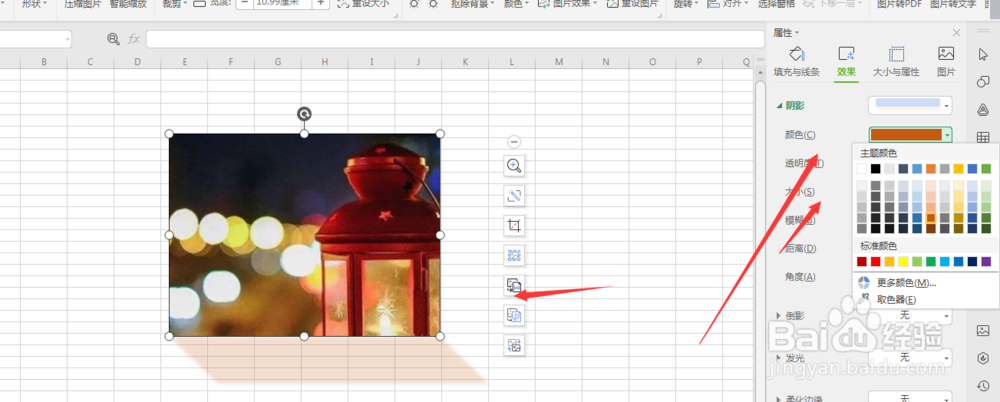Click the formula bar input field
1000x402 pixels.
point(455,39)
